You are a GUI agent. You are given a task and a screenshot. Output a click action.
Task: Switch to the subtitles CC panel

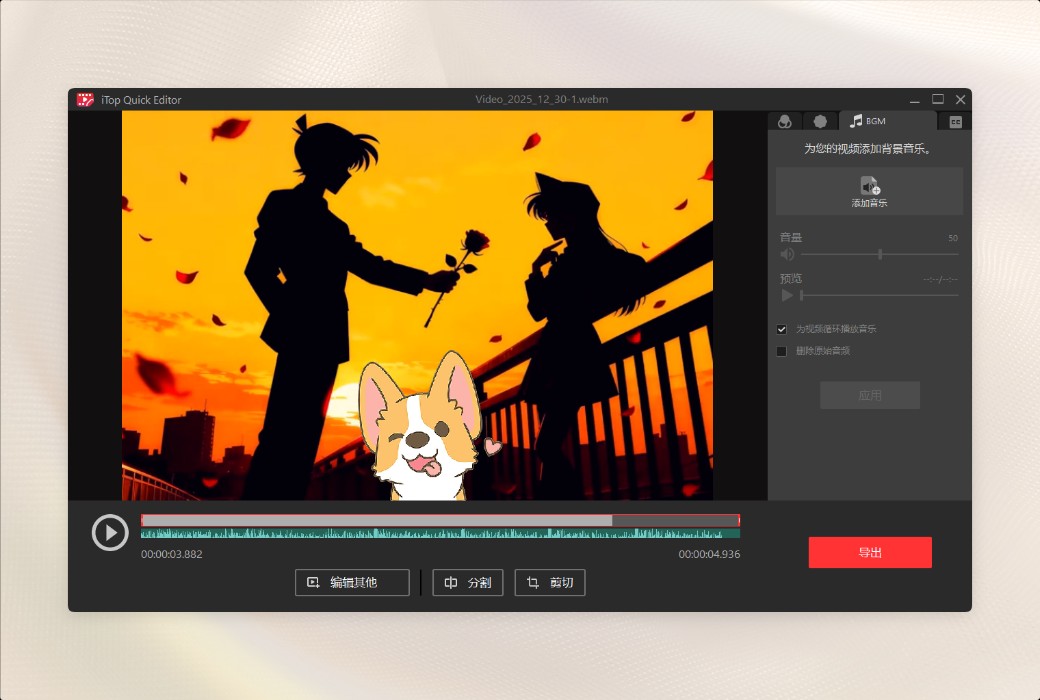pyautogui.click(x=955, y=120)
